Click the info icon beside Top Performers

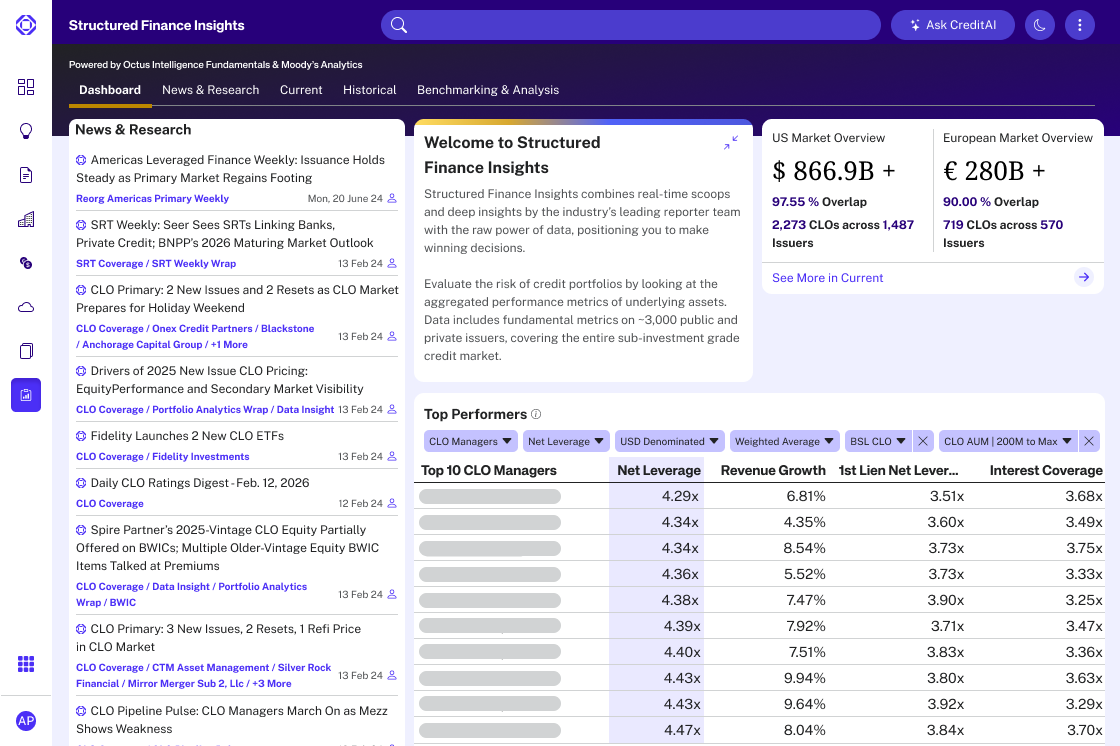point(536,415)
